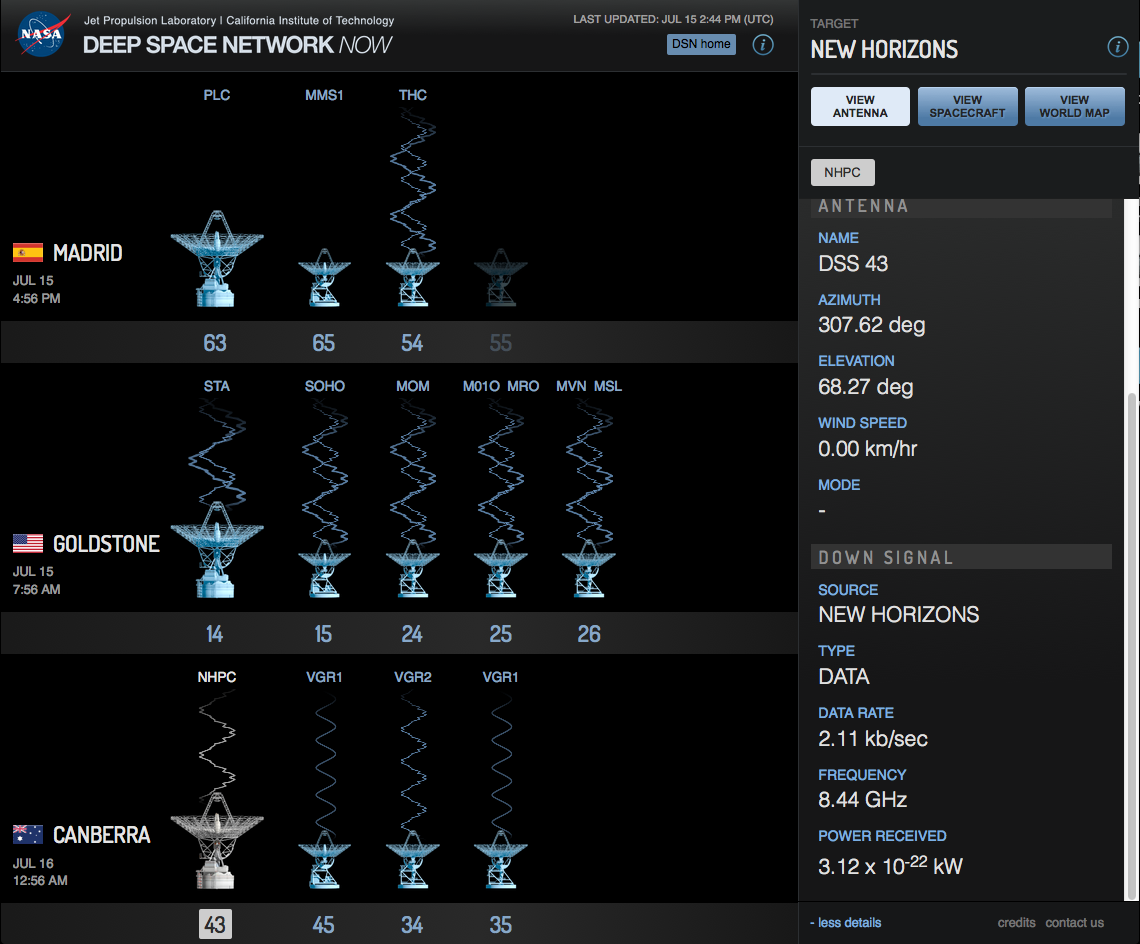This screenshot has width=1140, height=944.
Task: Select Canberra antenna dish 43
Action: click(217, 841)
